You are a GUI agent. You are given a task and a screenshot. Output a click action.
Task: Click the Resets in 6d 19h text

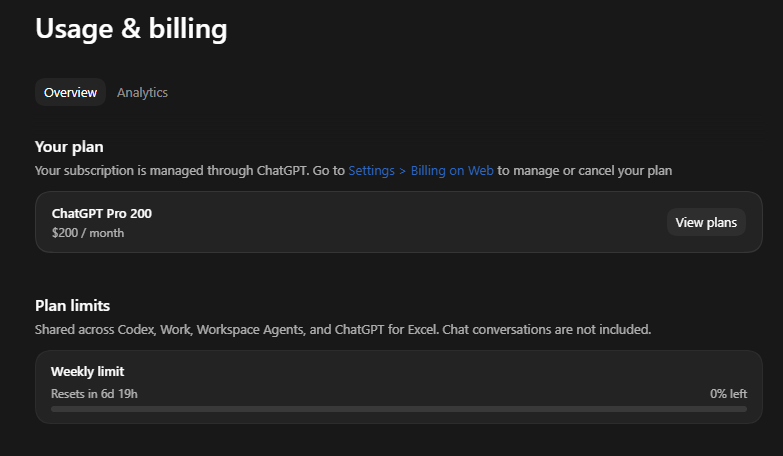click(x=94, y=394)
